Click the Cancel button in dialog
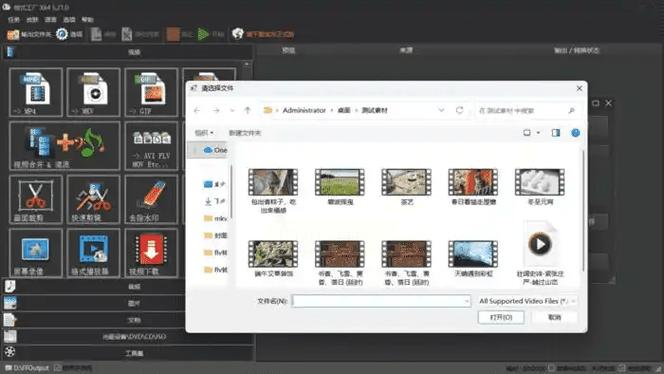This screenshot has width=664, height=374. (x=554, y=317)
